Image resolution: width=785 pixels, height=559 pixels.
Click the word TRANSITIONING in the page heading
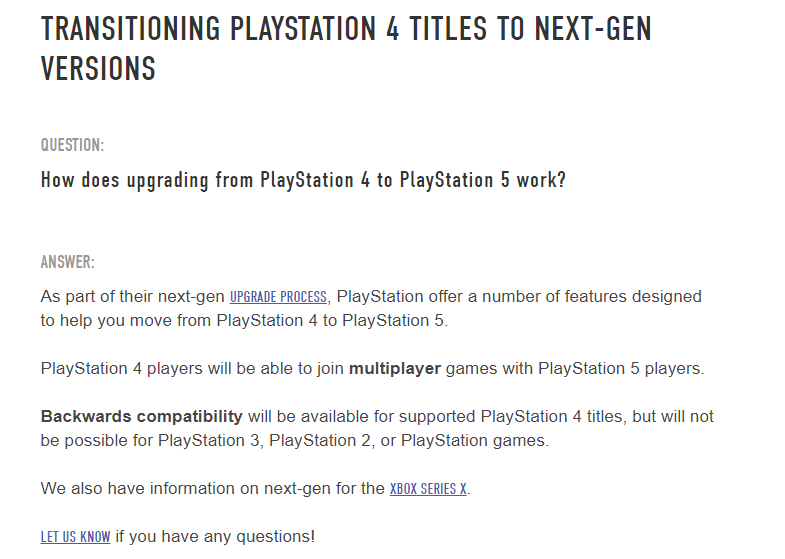click(131, 28)
